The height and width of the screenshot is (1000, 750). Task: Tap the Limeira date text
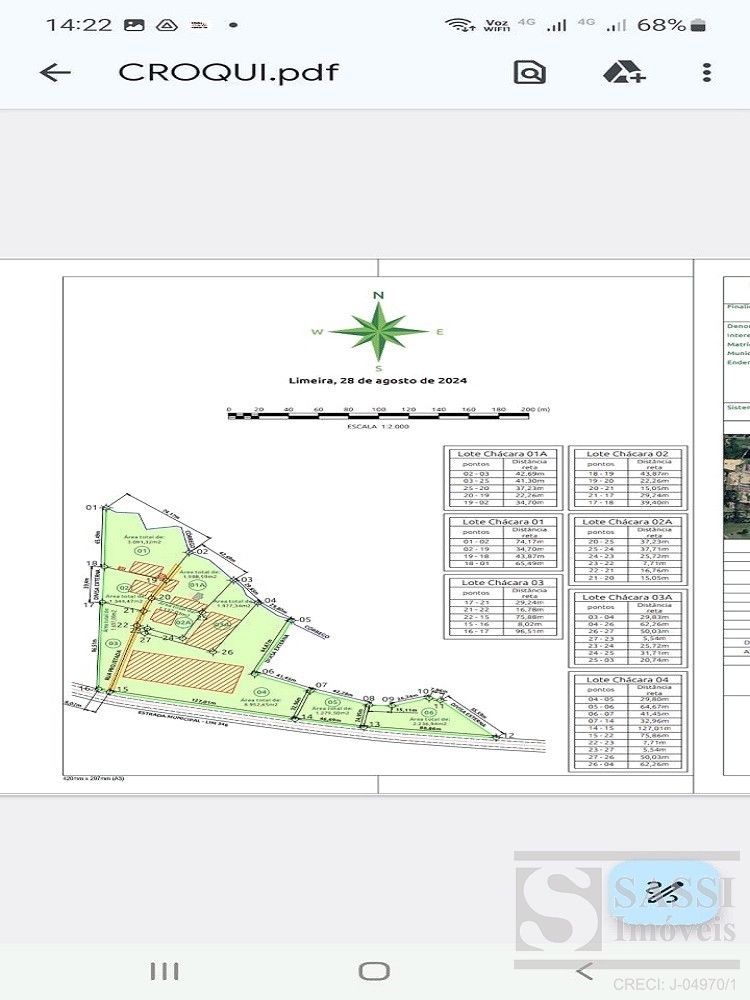378,381
